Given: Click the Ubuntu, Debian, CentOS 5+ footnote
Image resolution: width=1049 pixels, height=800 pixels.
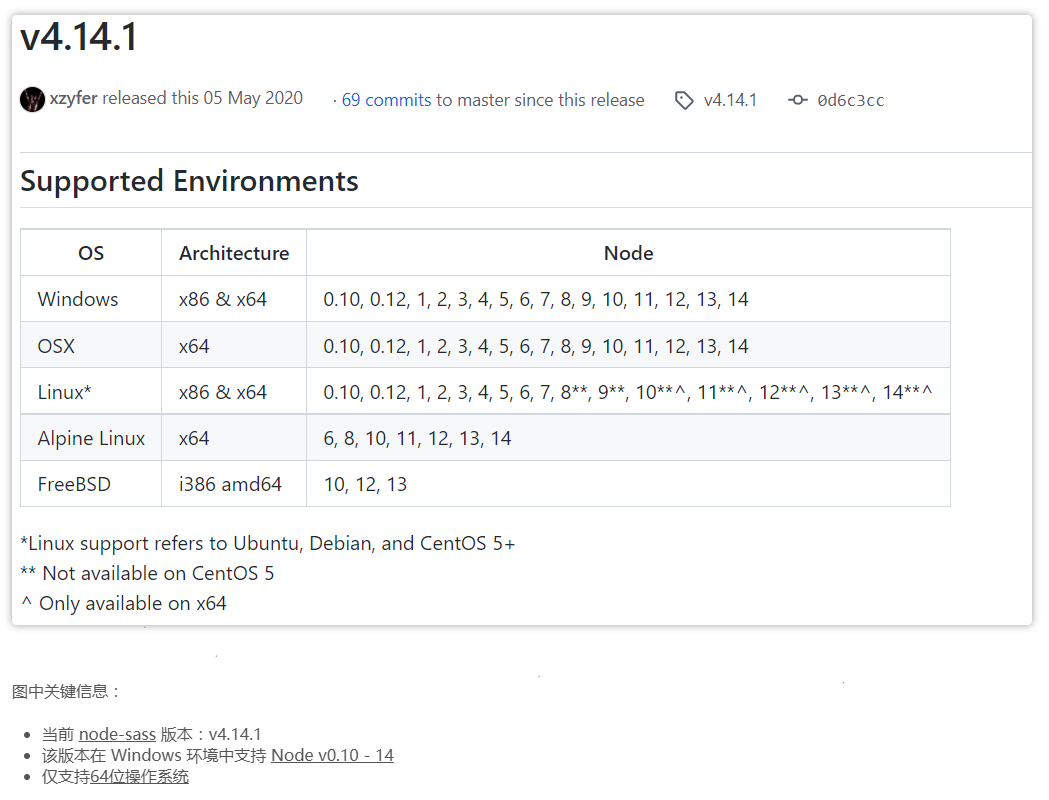Looking at the screenshot, I should coord(268,543).
